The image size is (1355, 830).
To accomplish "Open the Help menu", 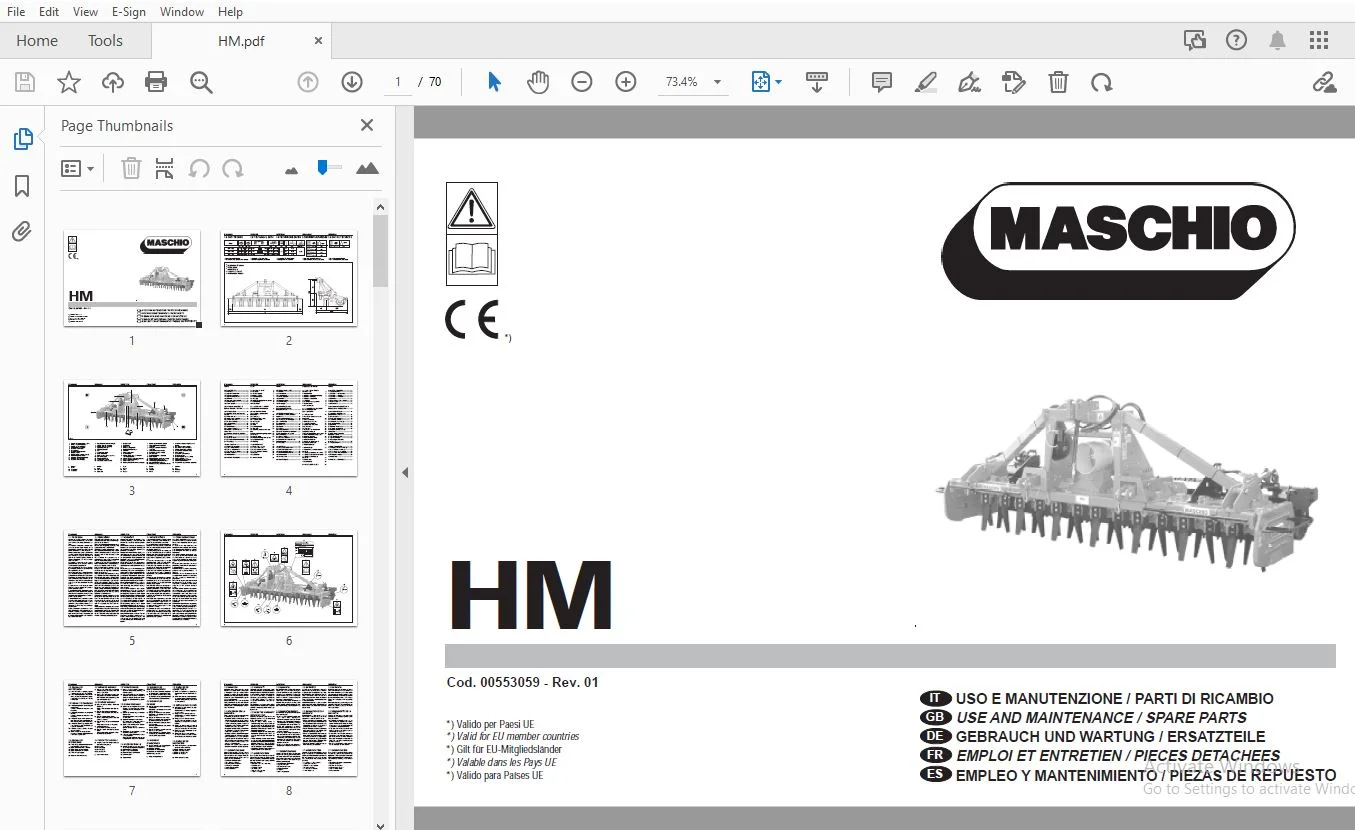I will click(230, 12).
